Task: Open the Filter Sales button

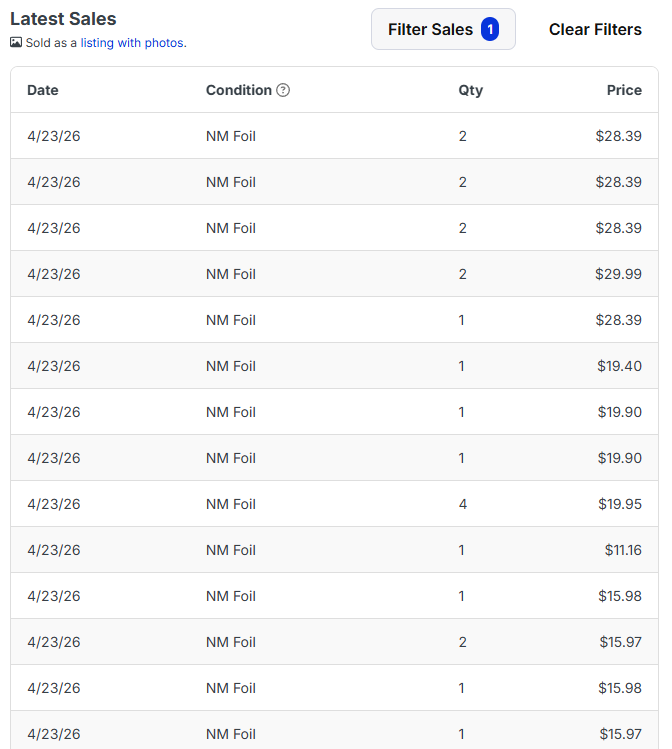Action: pyautogui.click(x=443, y=29)
